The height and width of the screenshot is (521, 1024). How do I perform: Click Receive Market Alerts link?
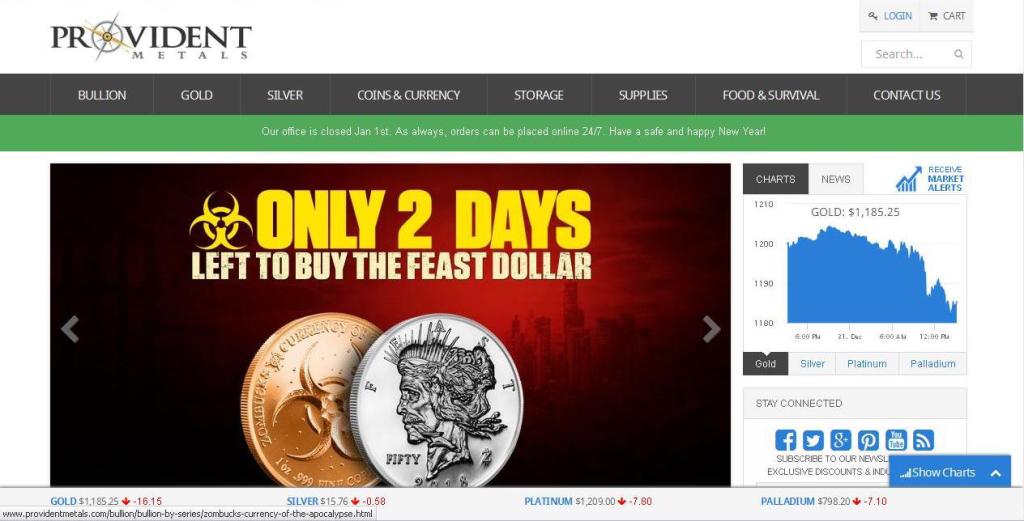[930, 178]
